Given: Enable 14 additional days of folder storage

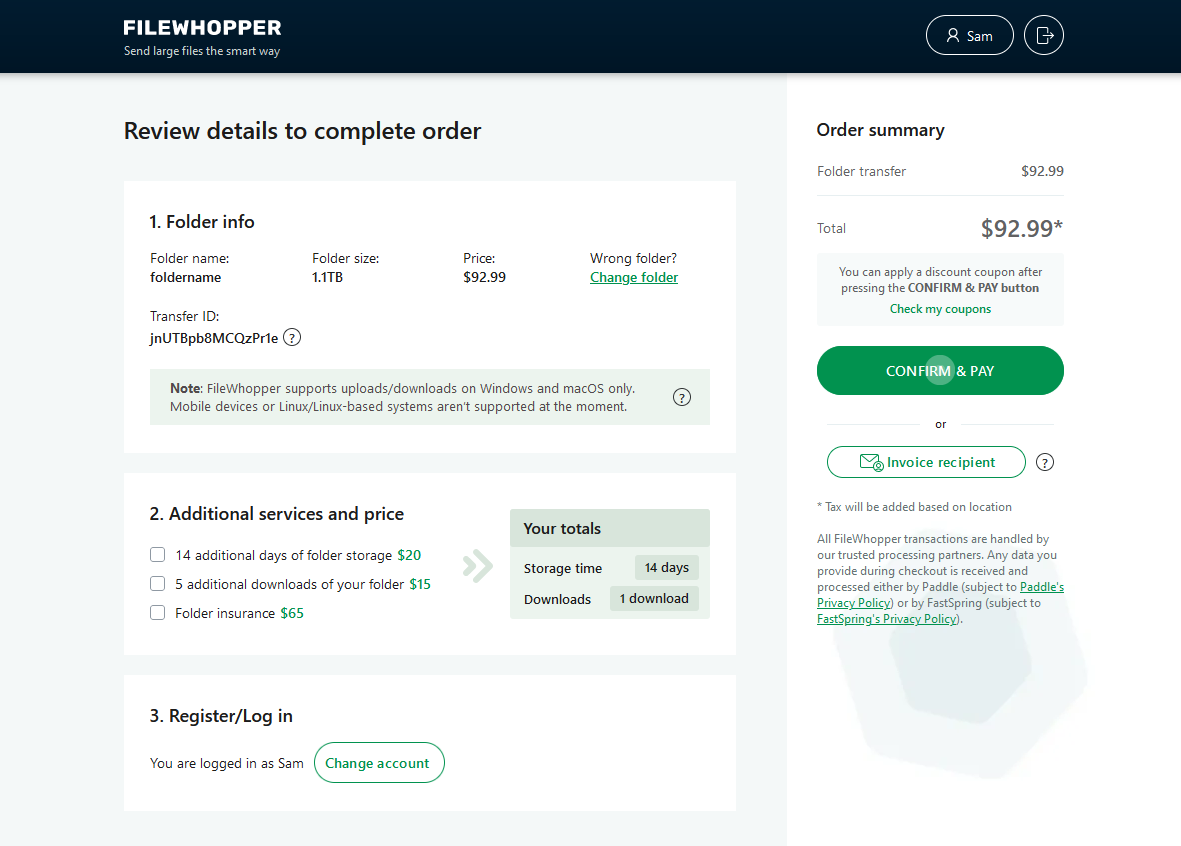Looking at the screenshot, I should 157,554.
